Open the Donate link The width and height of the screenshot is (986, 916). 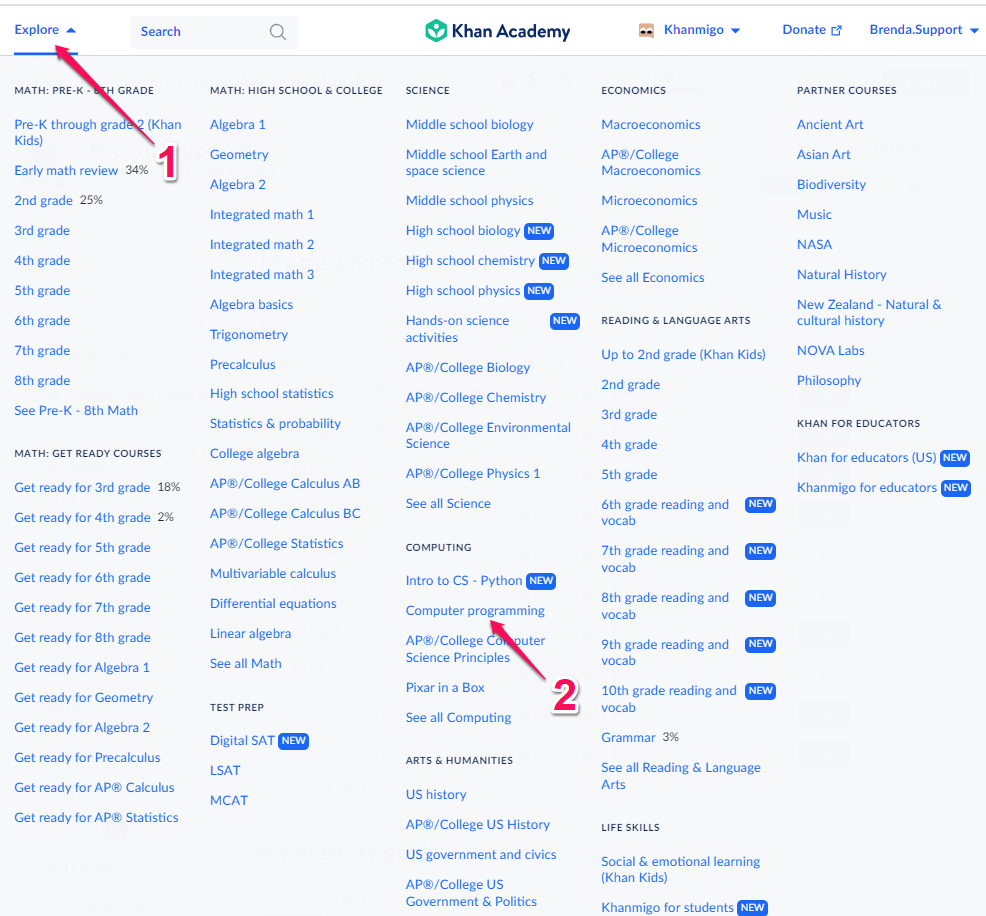(x=812, y=30)
